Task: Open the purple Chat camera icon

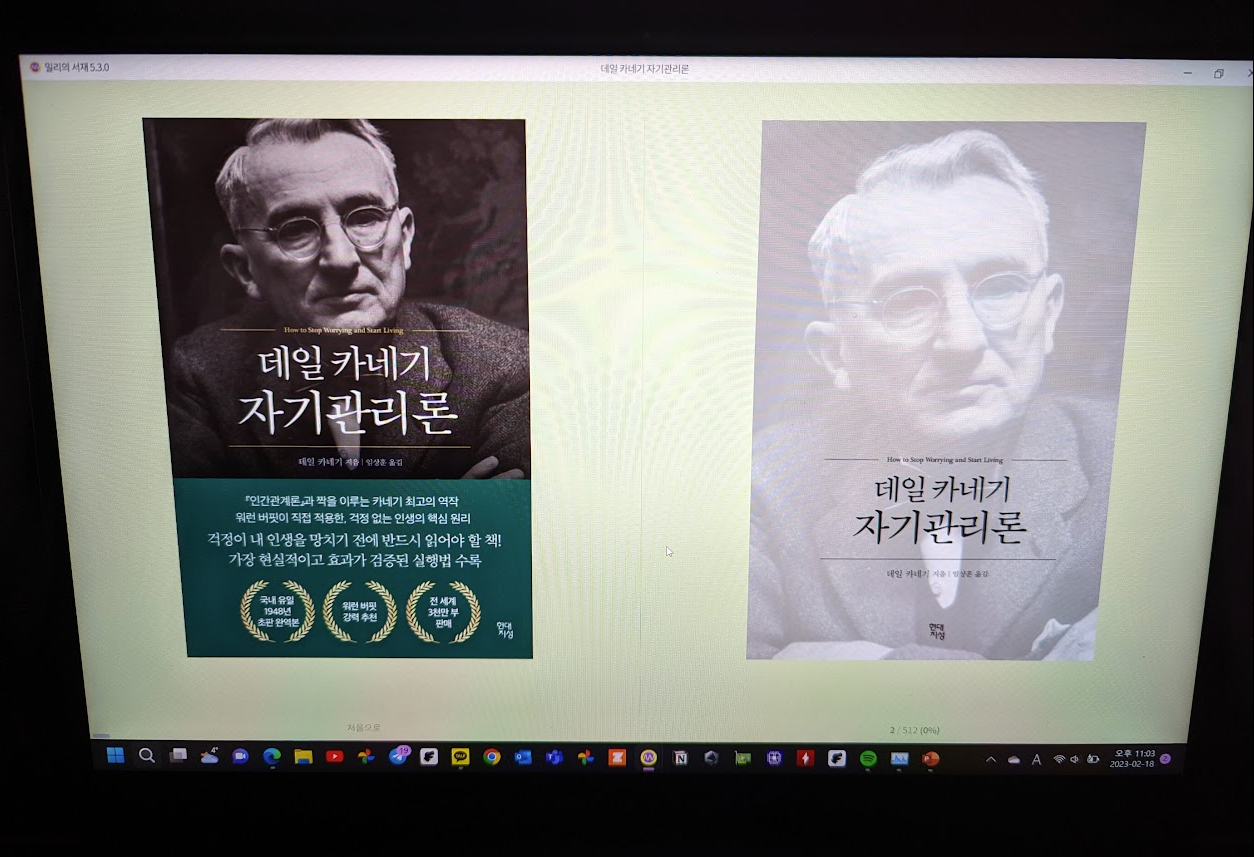Action: coord(240,756)
